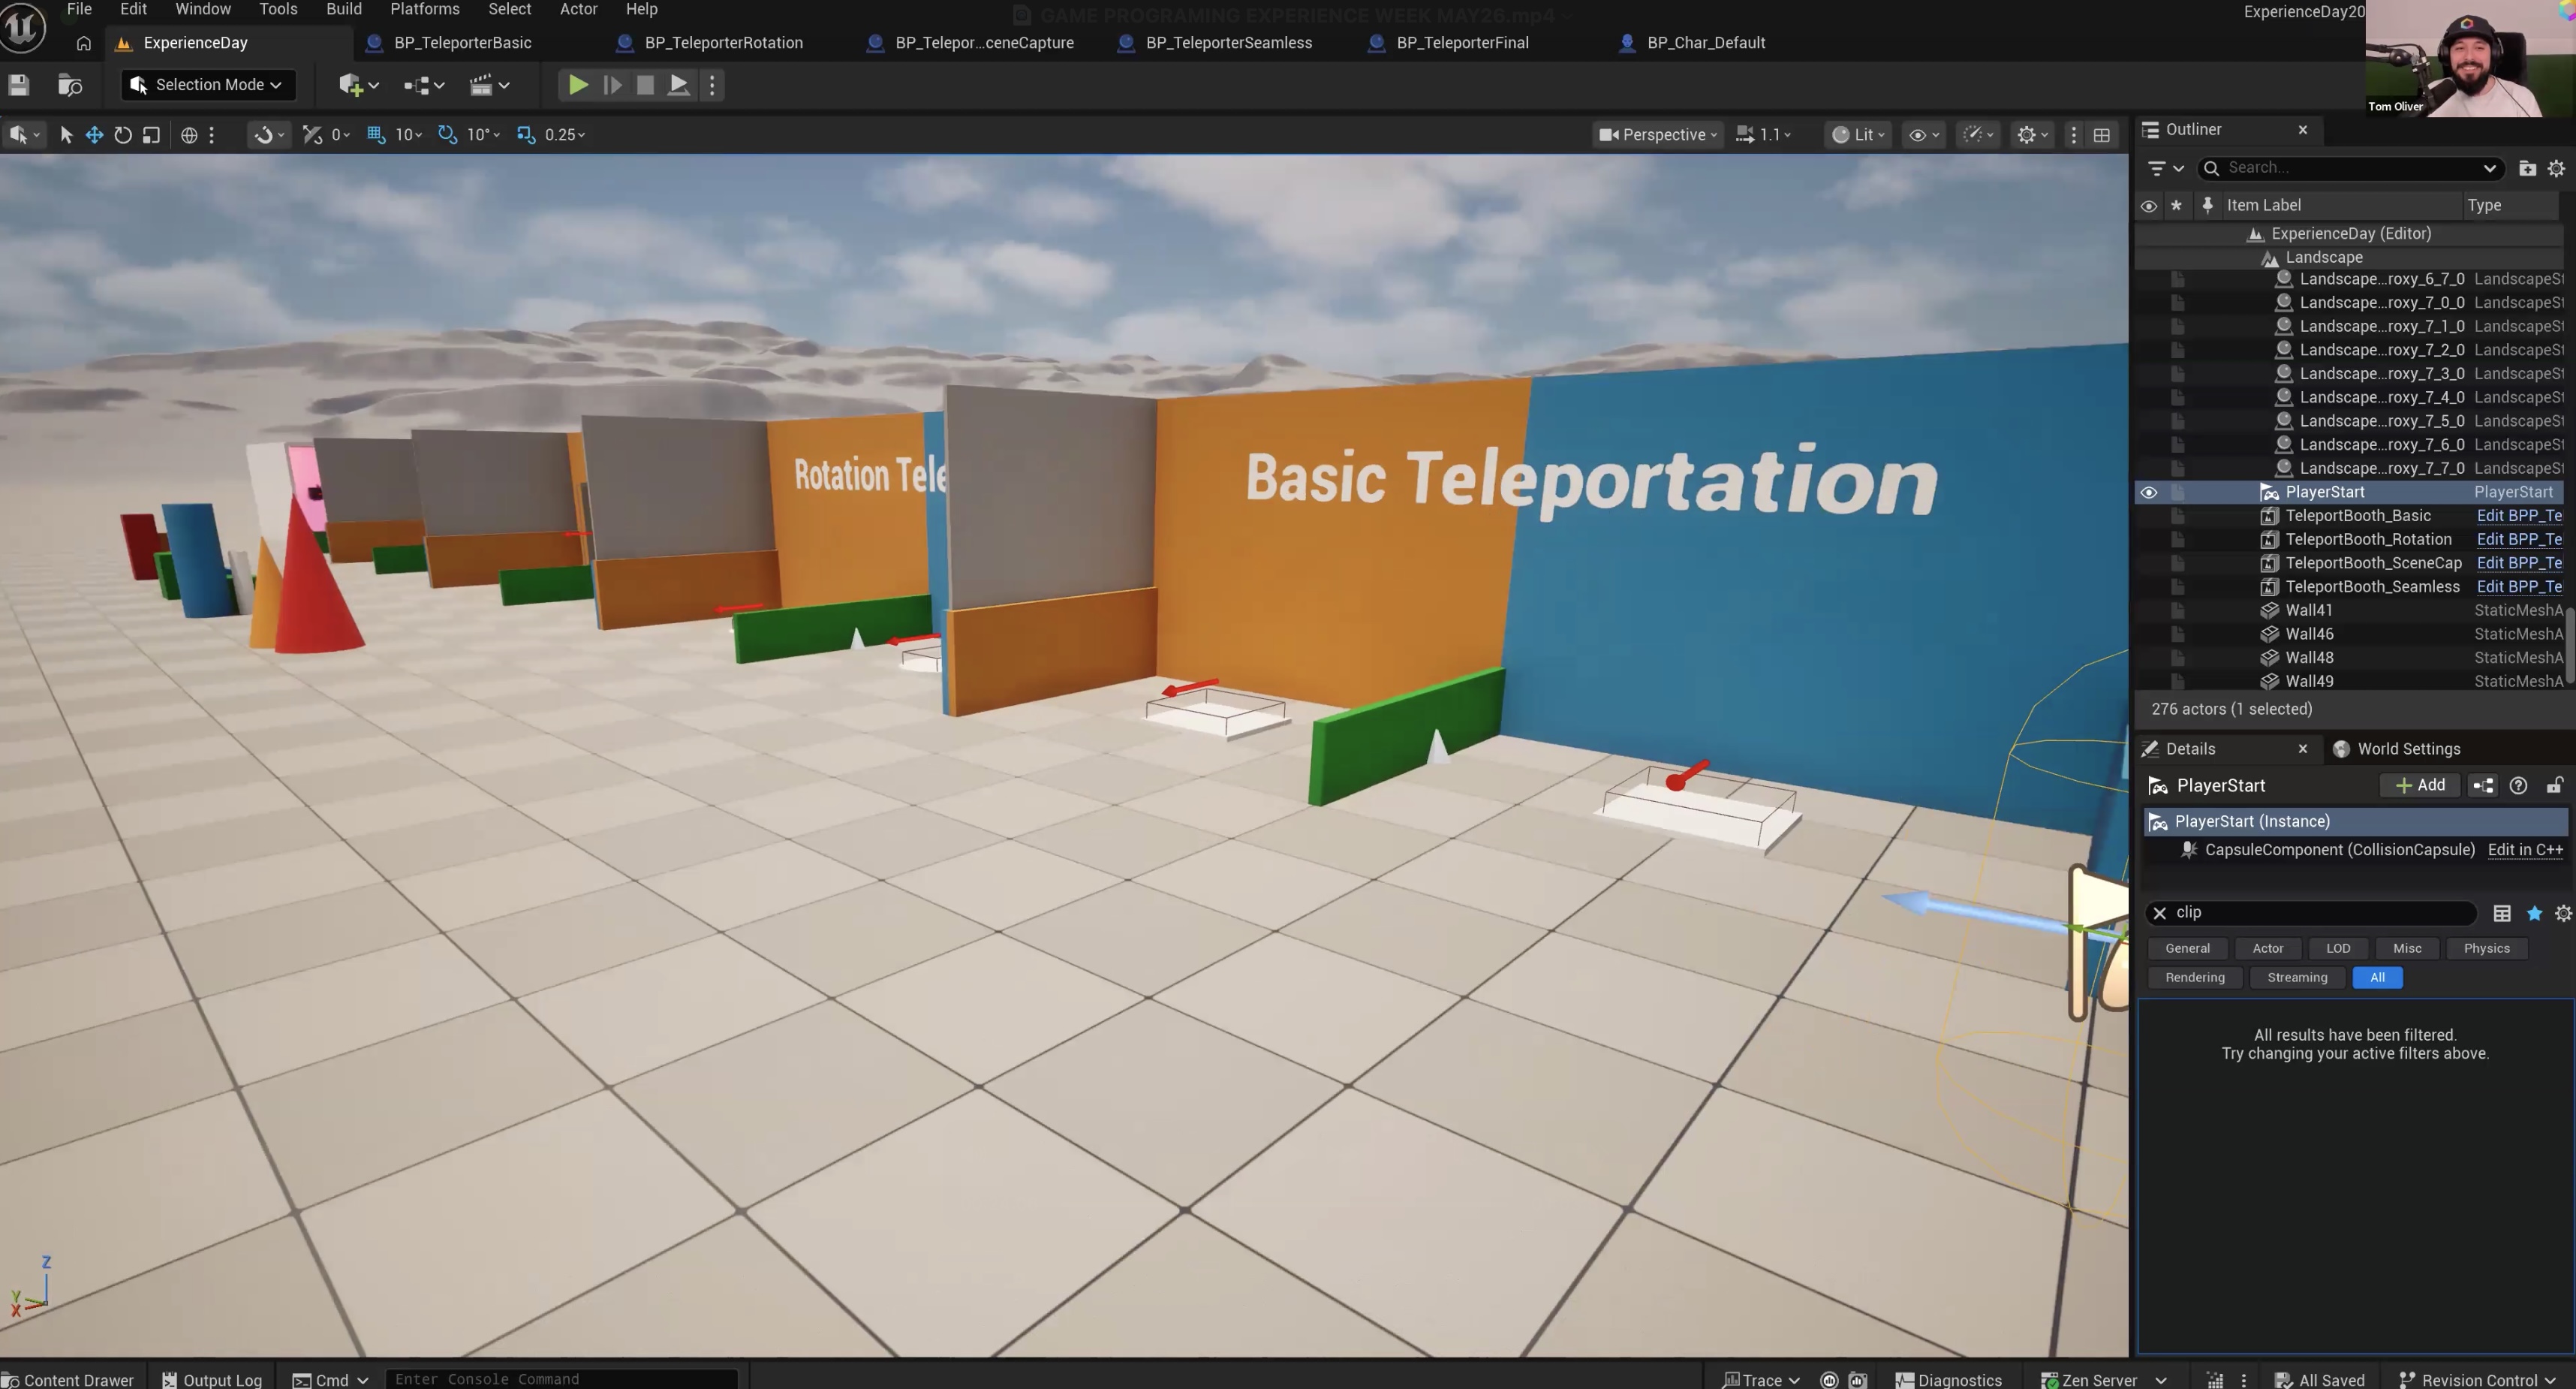Open the Show flags eye dropdown
The width and height of the screenshot is (2576, 1389).
[1924, 135]
